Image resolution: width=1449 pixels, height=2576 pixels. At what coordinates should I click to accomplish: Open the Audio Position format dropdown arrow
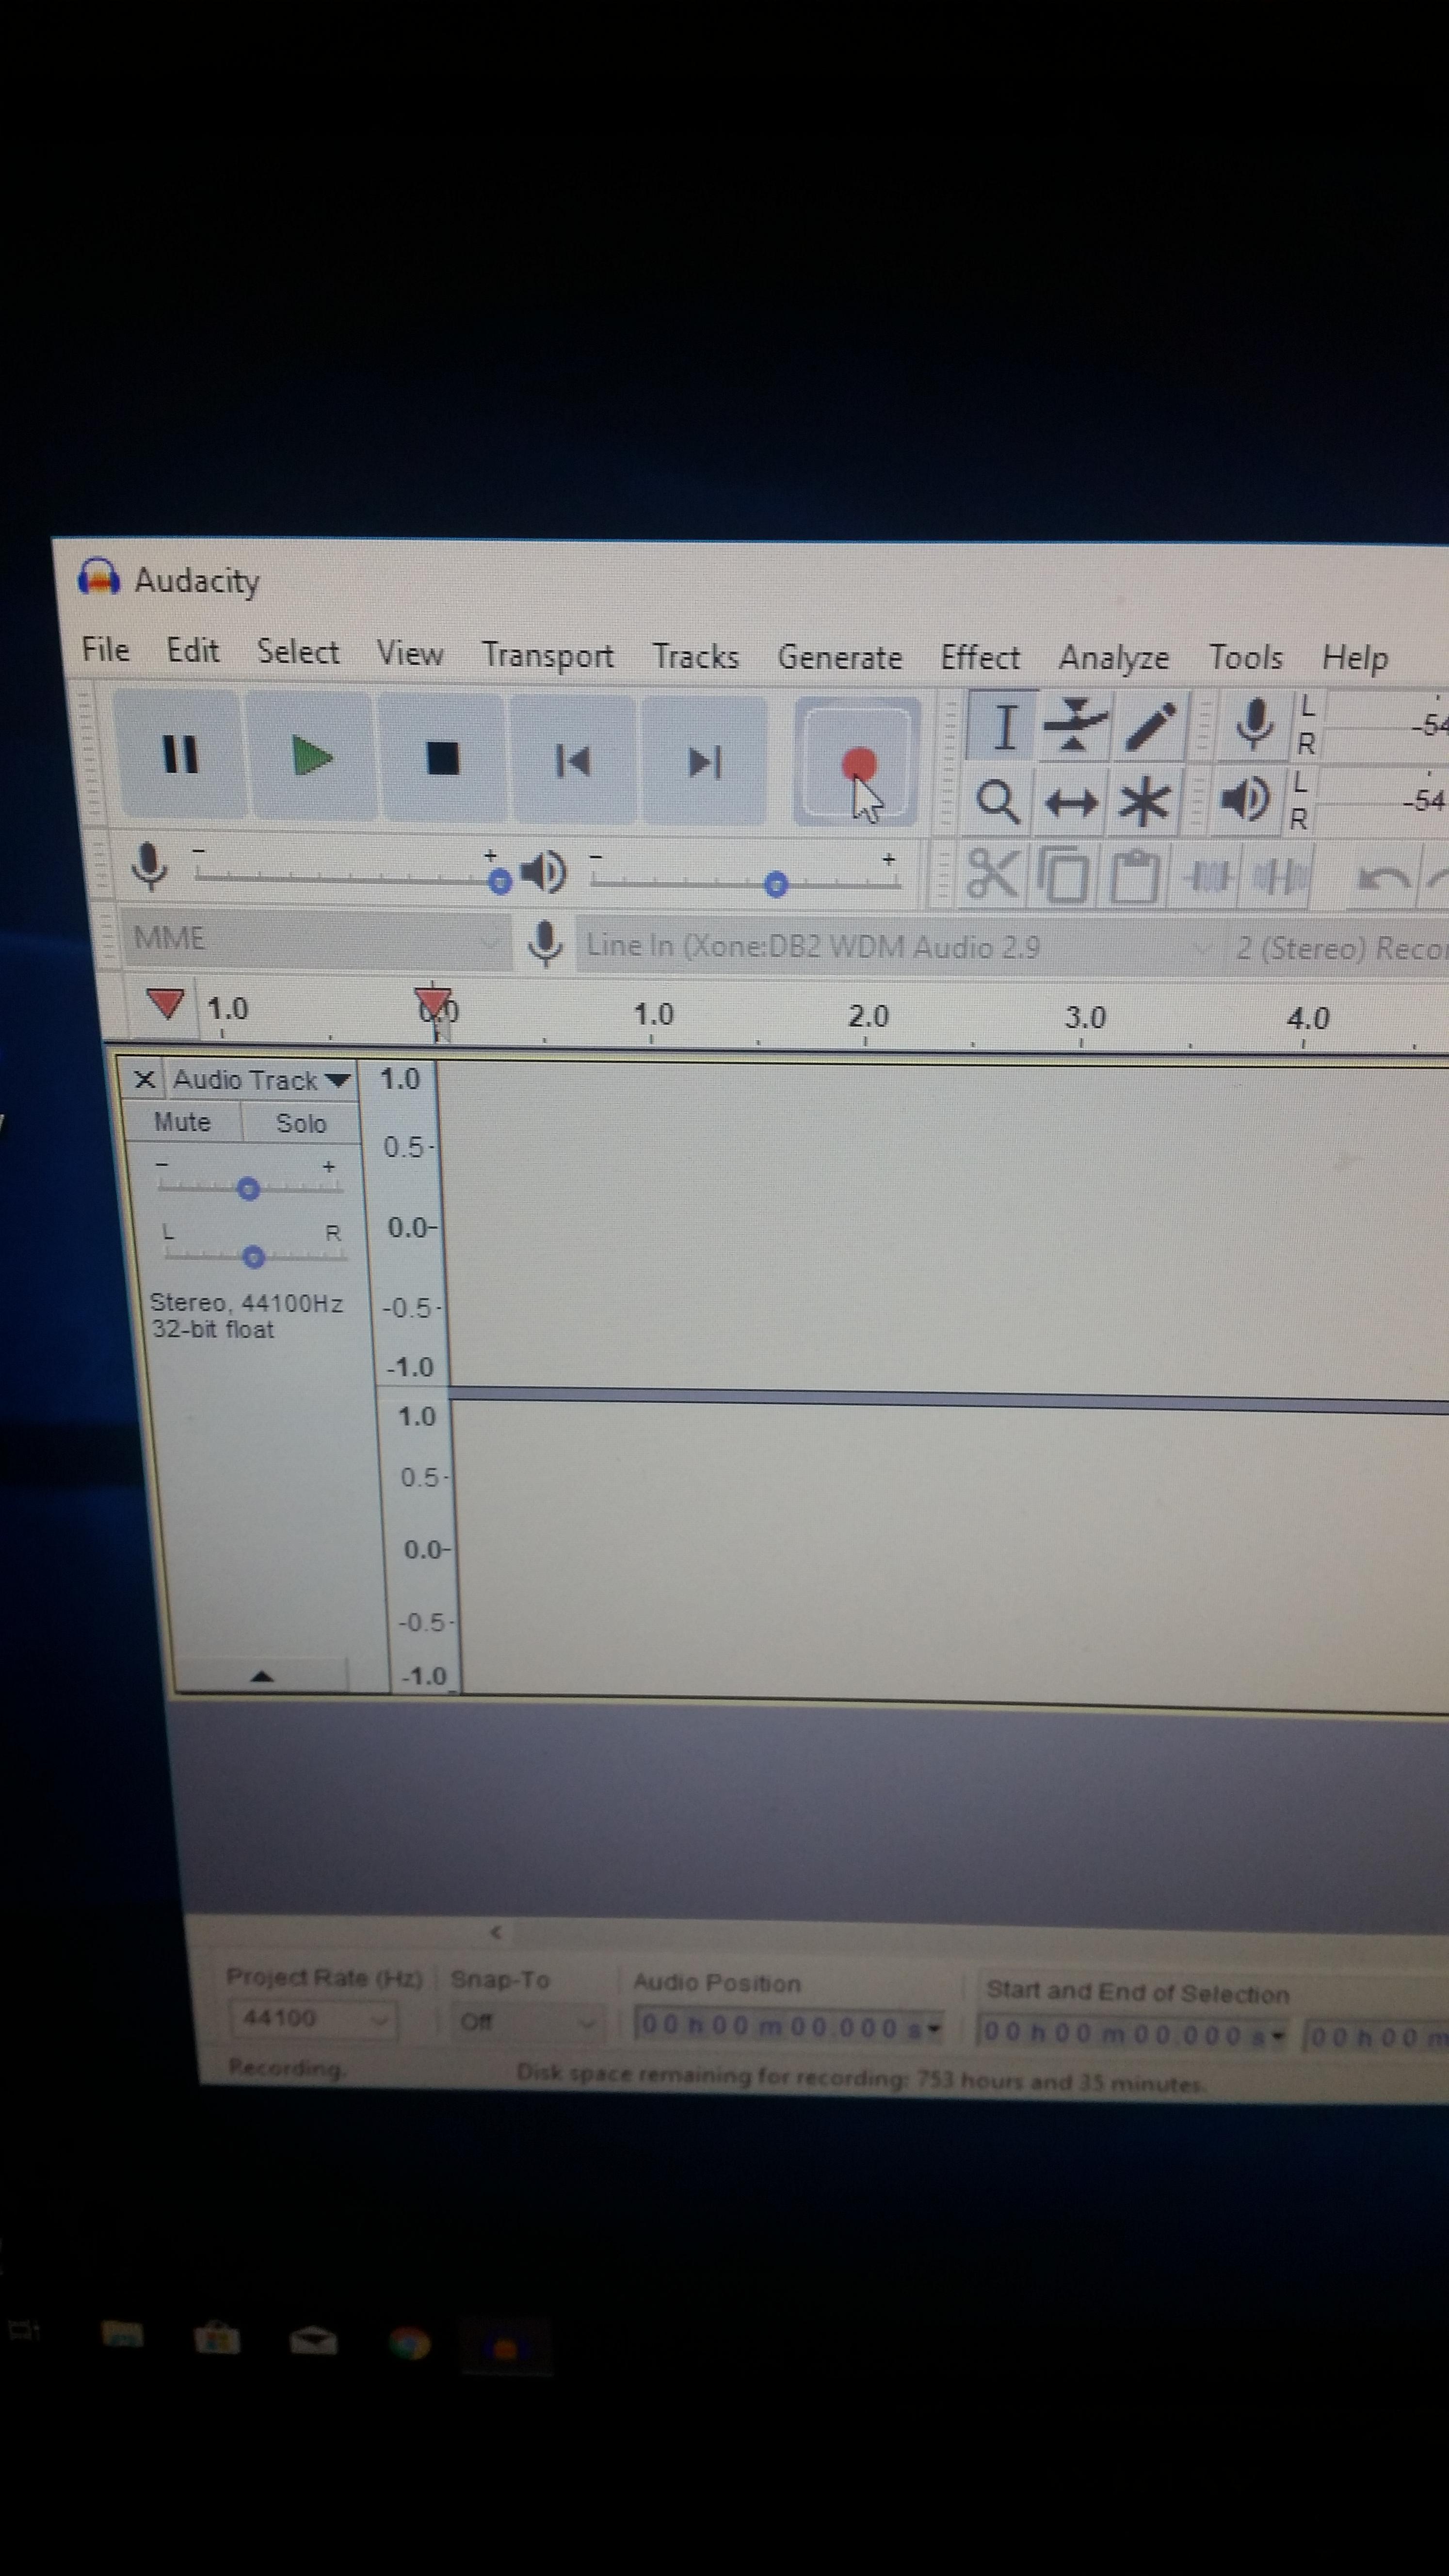pyautogui.click(x=934, y=2029)
